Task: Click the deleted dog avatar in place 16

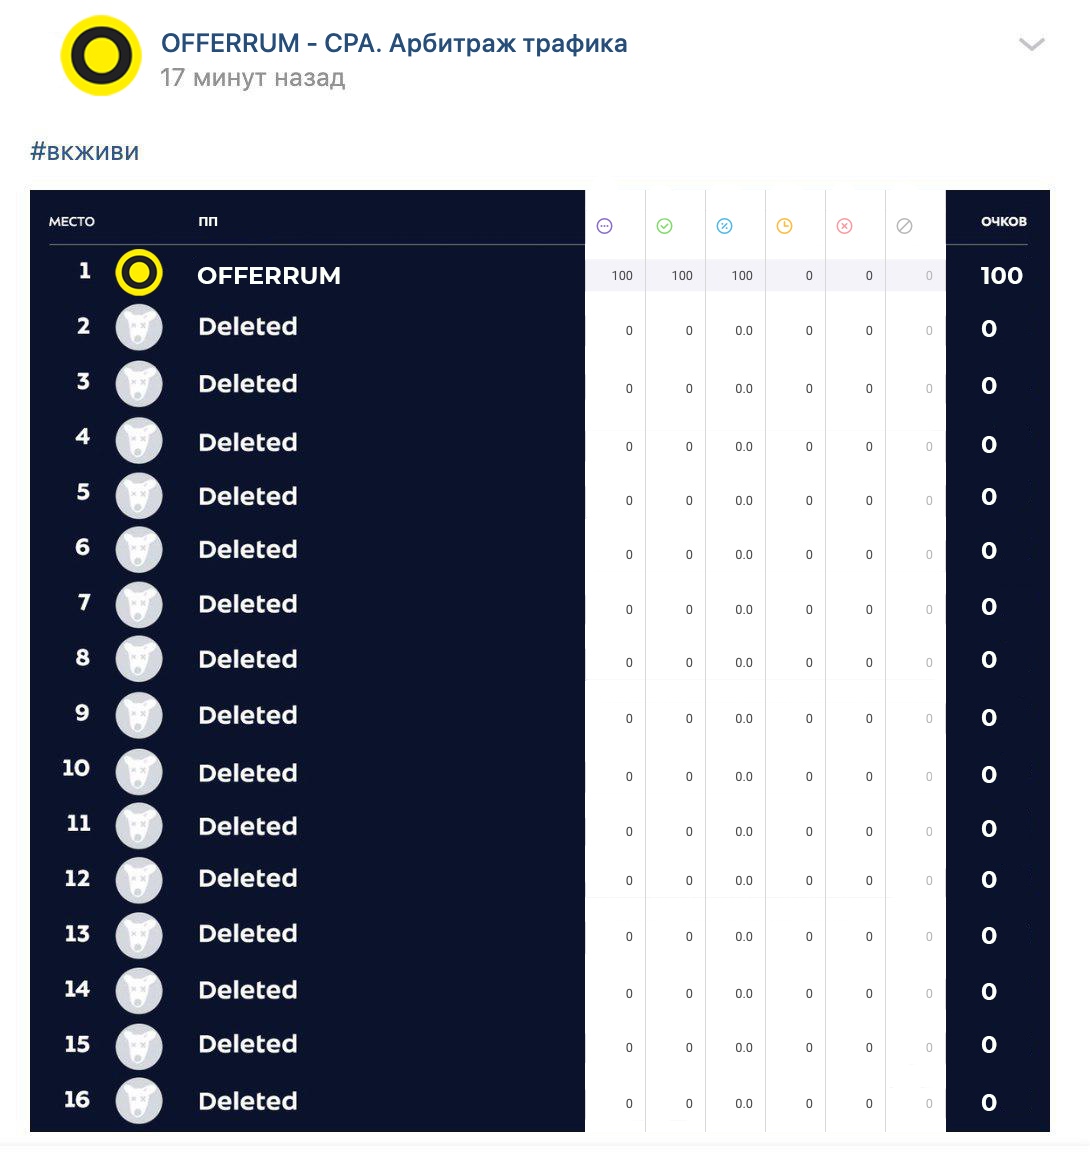Action: 138,1102
